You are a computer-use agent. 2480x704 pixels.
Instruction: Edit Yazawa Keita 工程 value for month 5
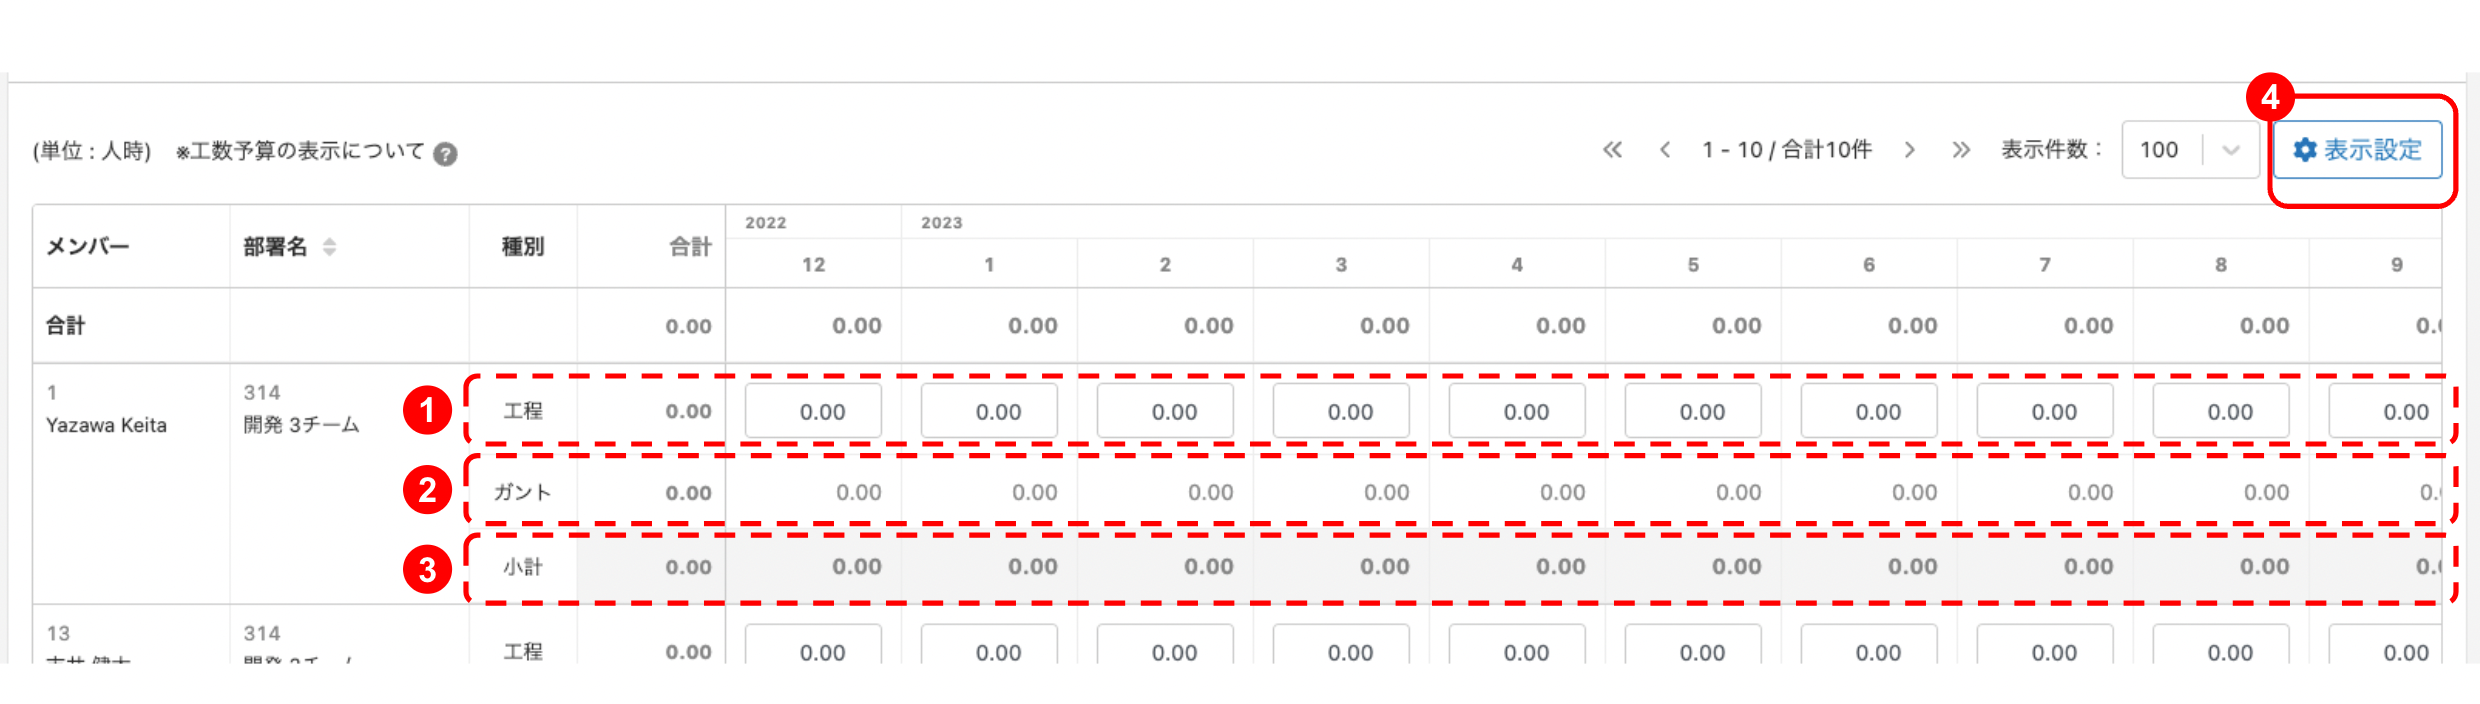pyautogui.click(x=1693, y=411)
